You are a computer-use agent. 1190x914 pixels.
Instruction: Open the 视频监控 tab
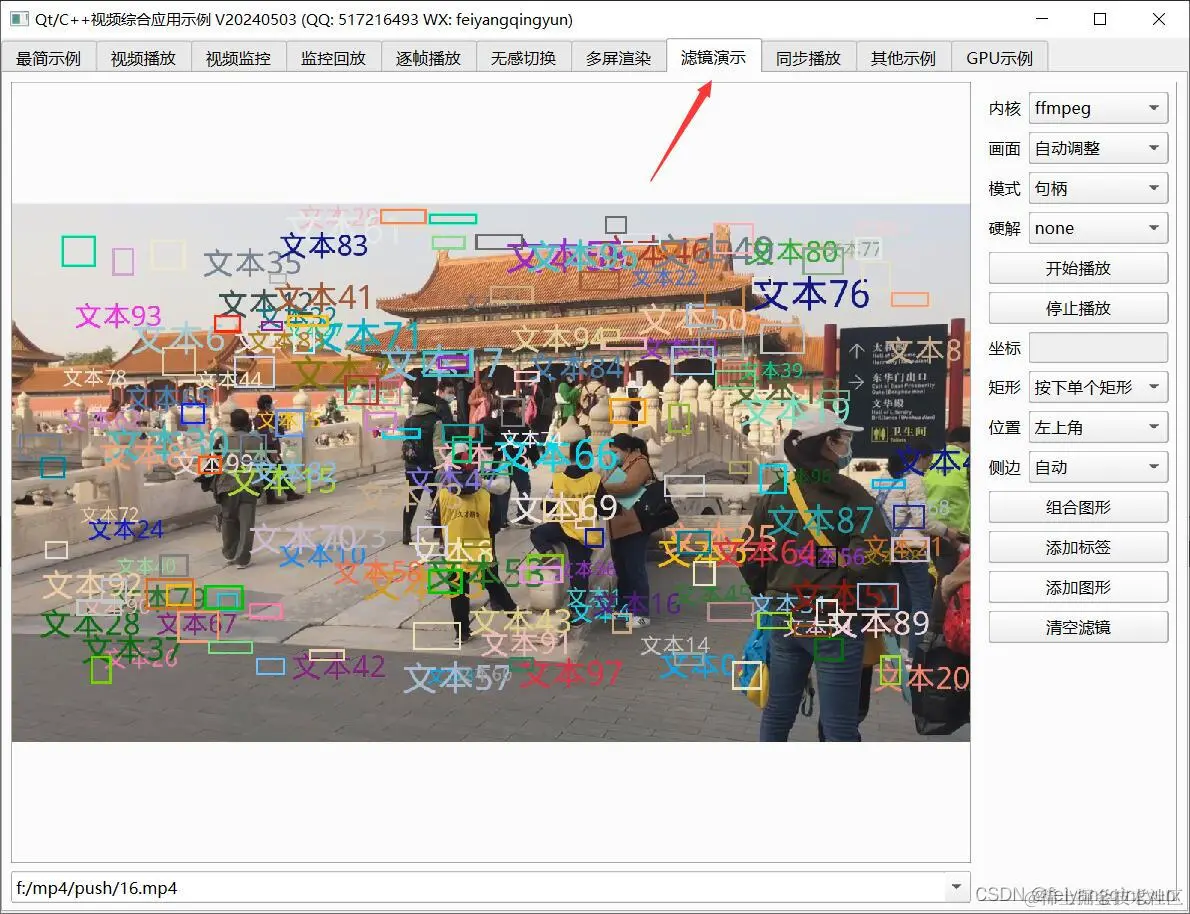click(237, 57)
